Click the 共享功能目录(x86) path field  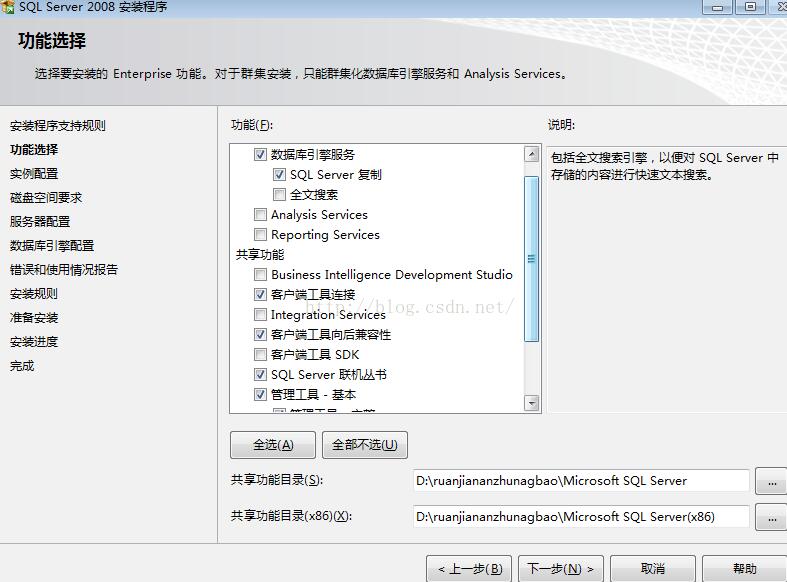(581, 517)
